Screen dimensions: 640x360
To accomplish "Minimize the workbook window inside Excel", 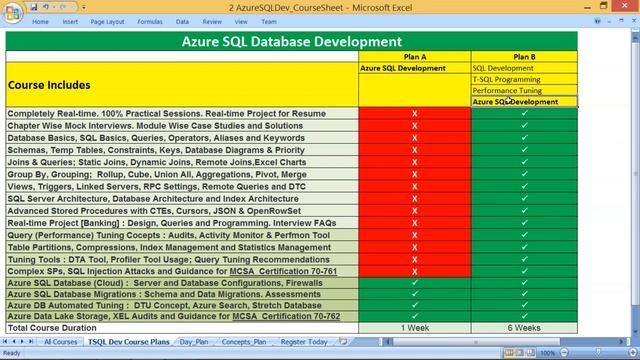I will [x=609, y=21].
